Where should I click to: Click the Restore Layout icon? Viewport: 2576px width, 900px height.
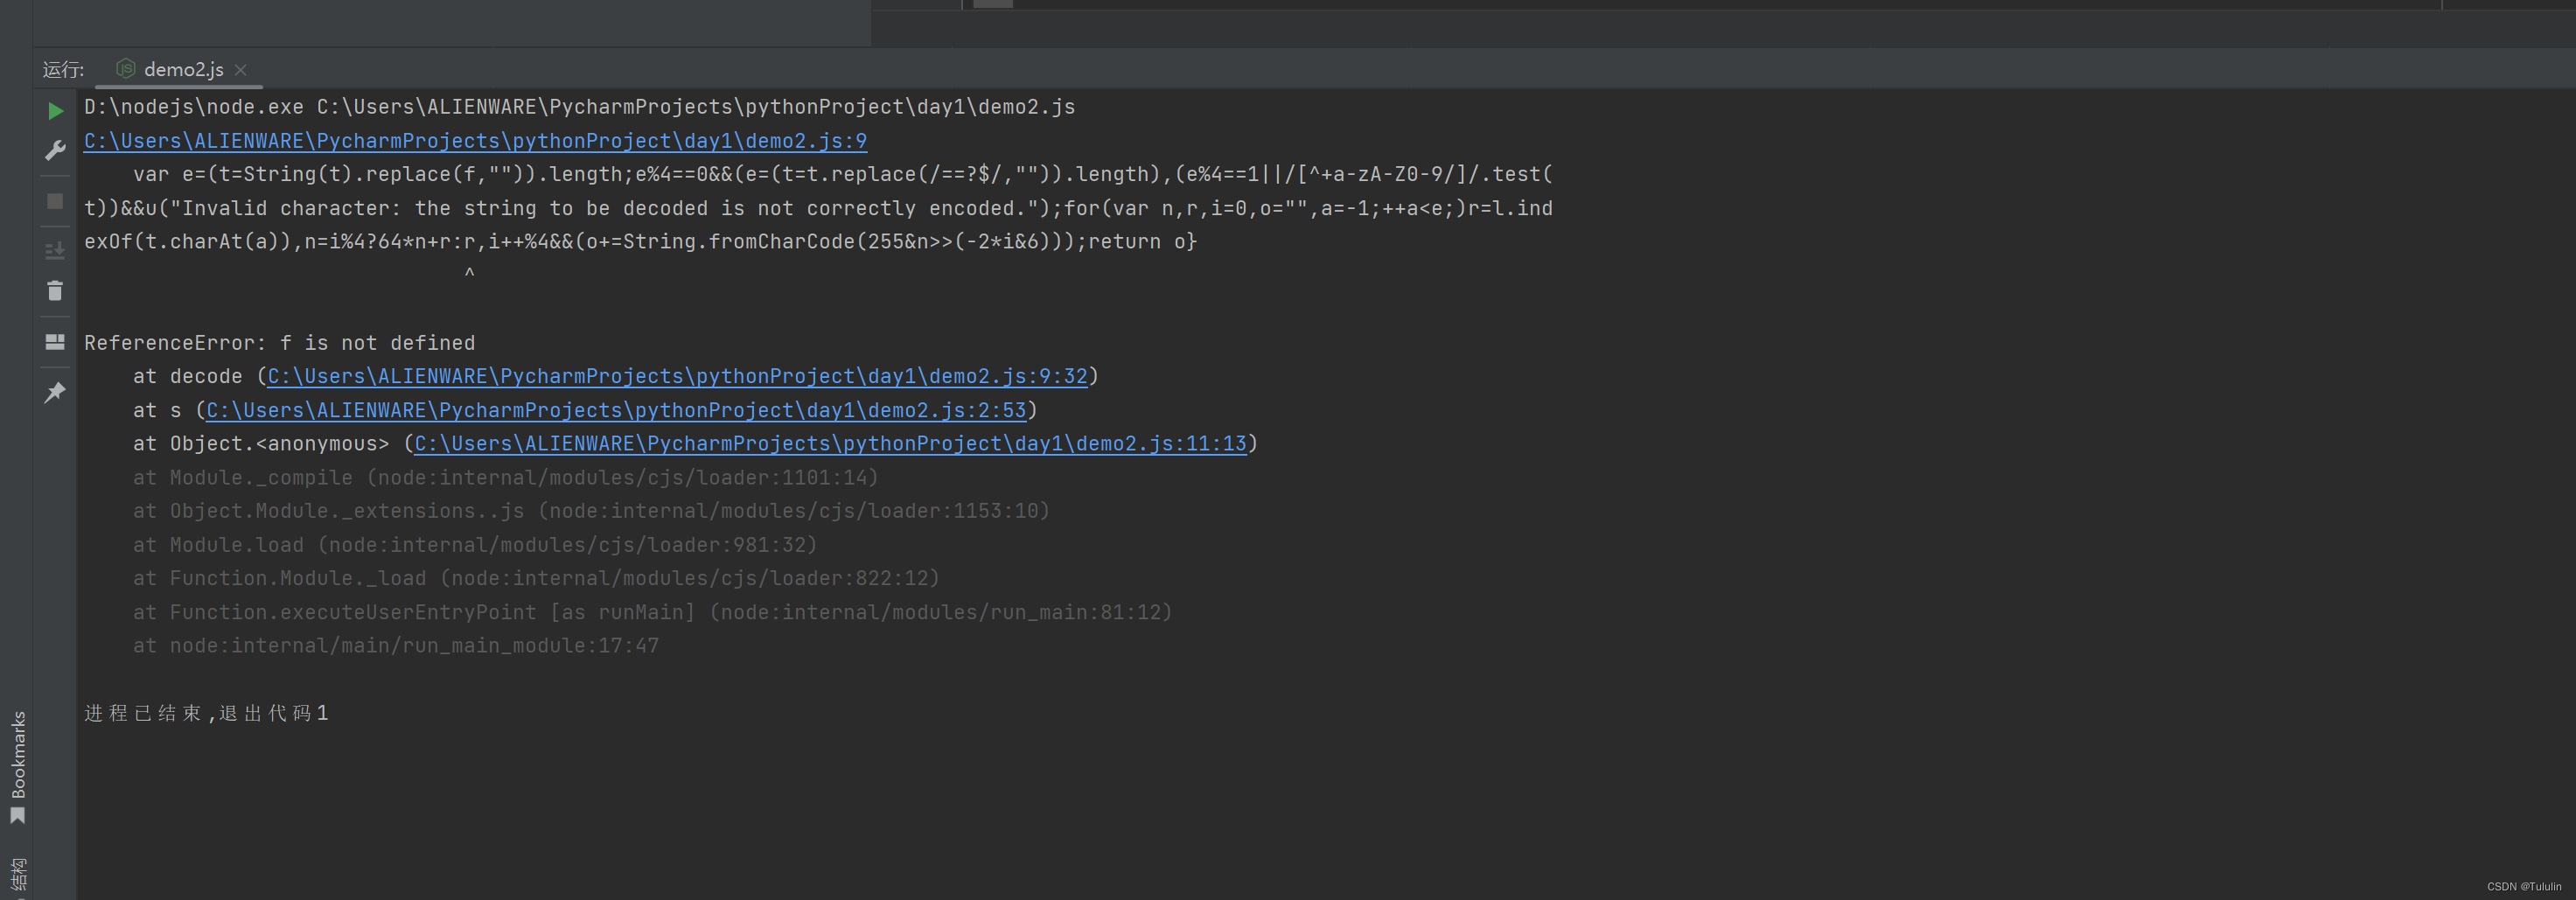tap(56, 342)
